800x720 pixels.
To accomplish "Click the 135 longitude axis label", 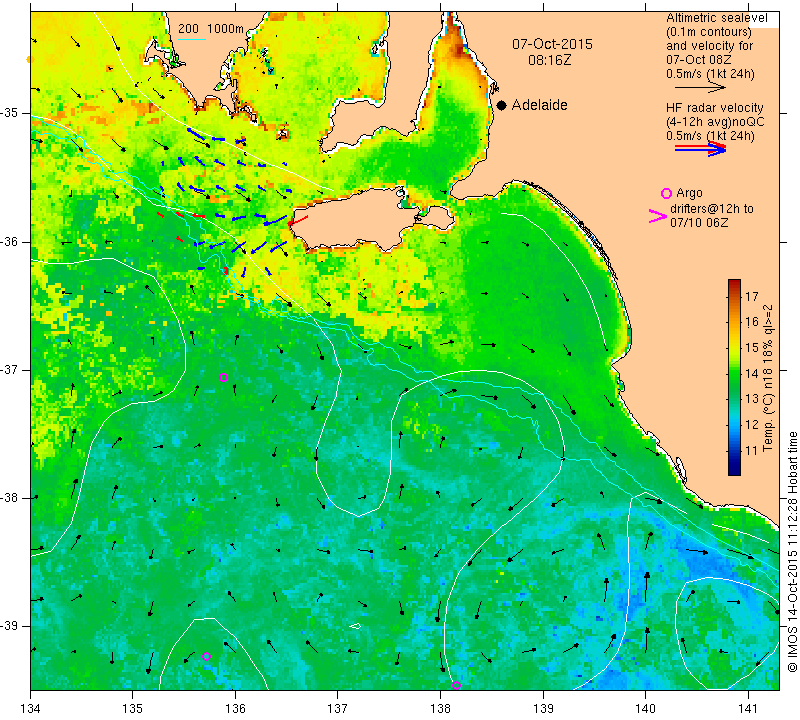I will click(x=133, y=709).
